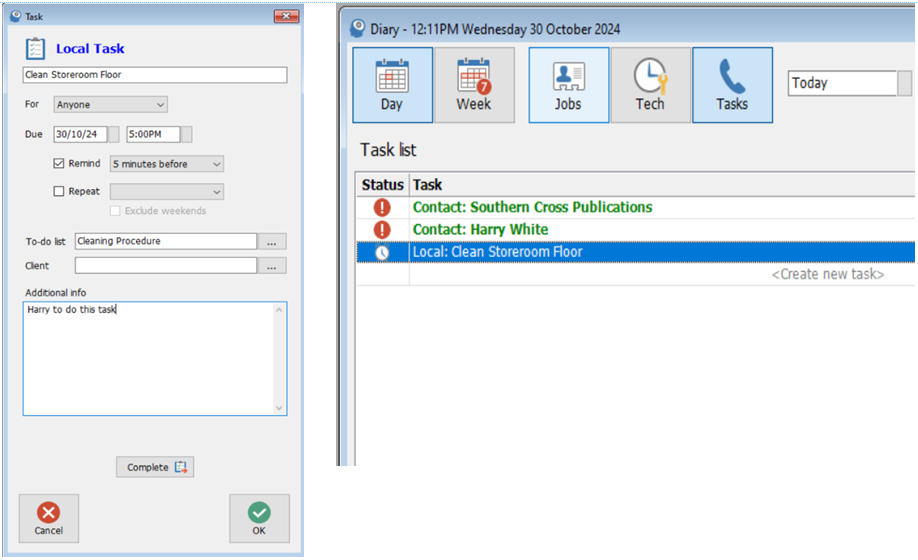Uncheck the Remind checkbox
This screenshot has width=918, height=560.
pyautogui.click(x=59, y=164)
